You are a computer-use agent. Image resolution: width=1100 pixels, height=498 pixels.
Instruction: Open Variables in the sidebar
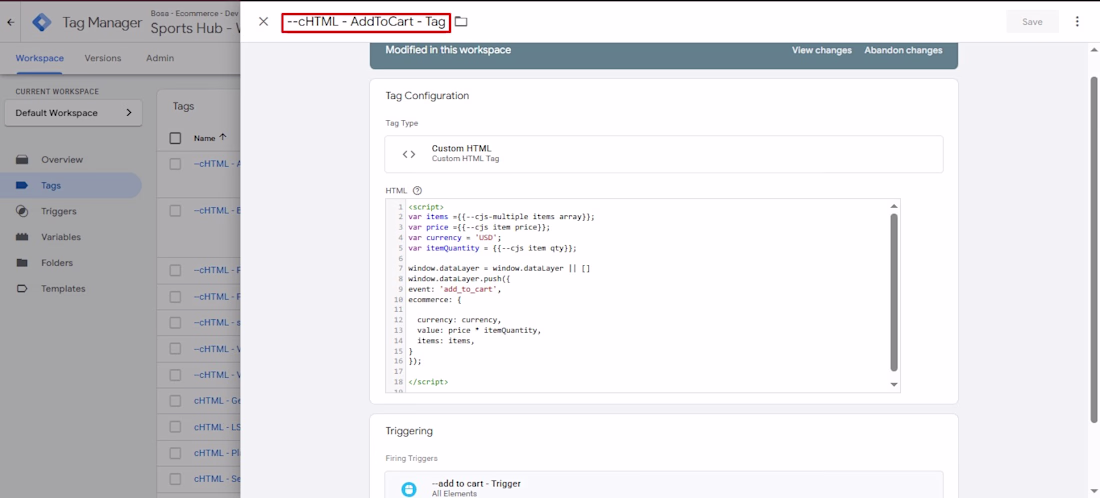tap(61, 237)
